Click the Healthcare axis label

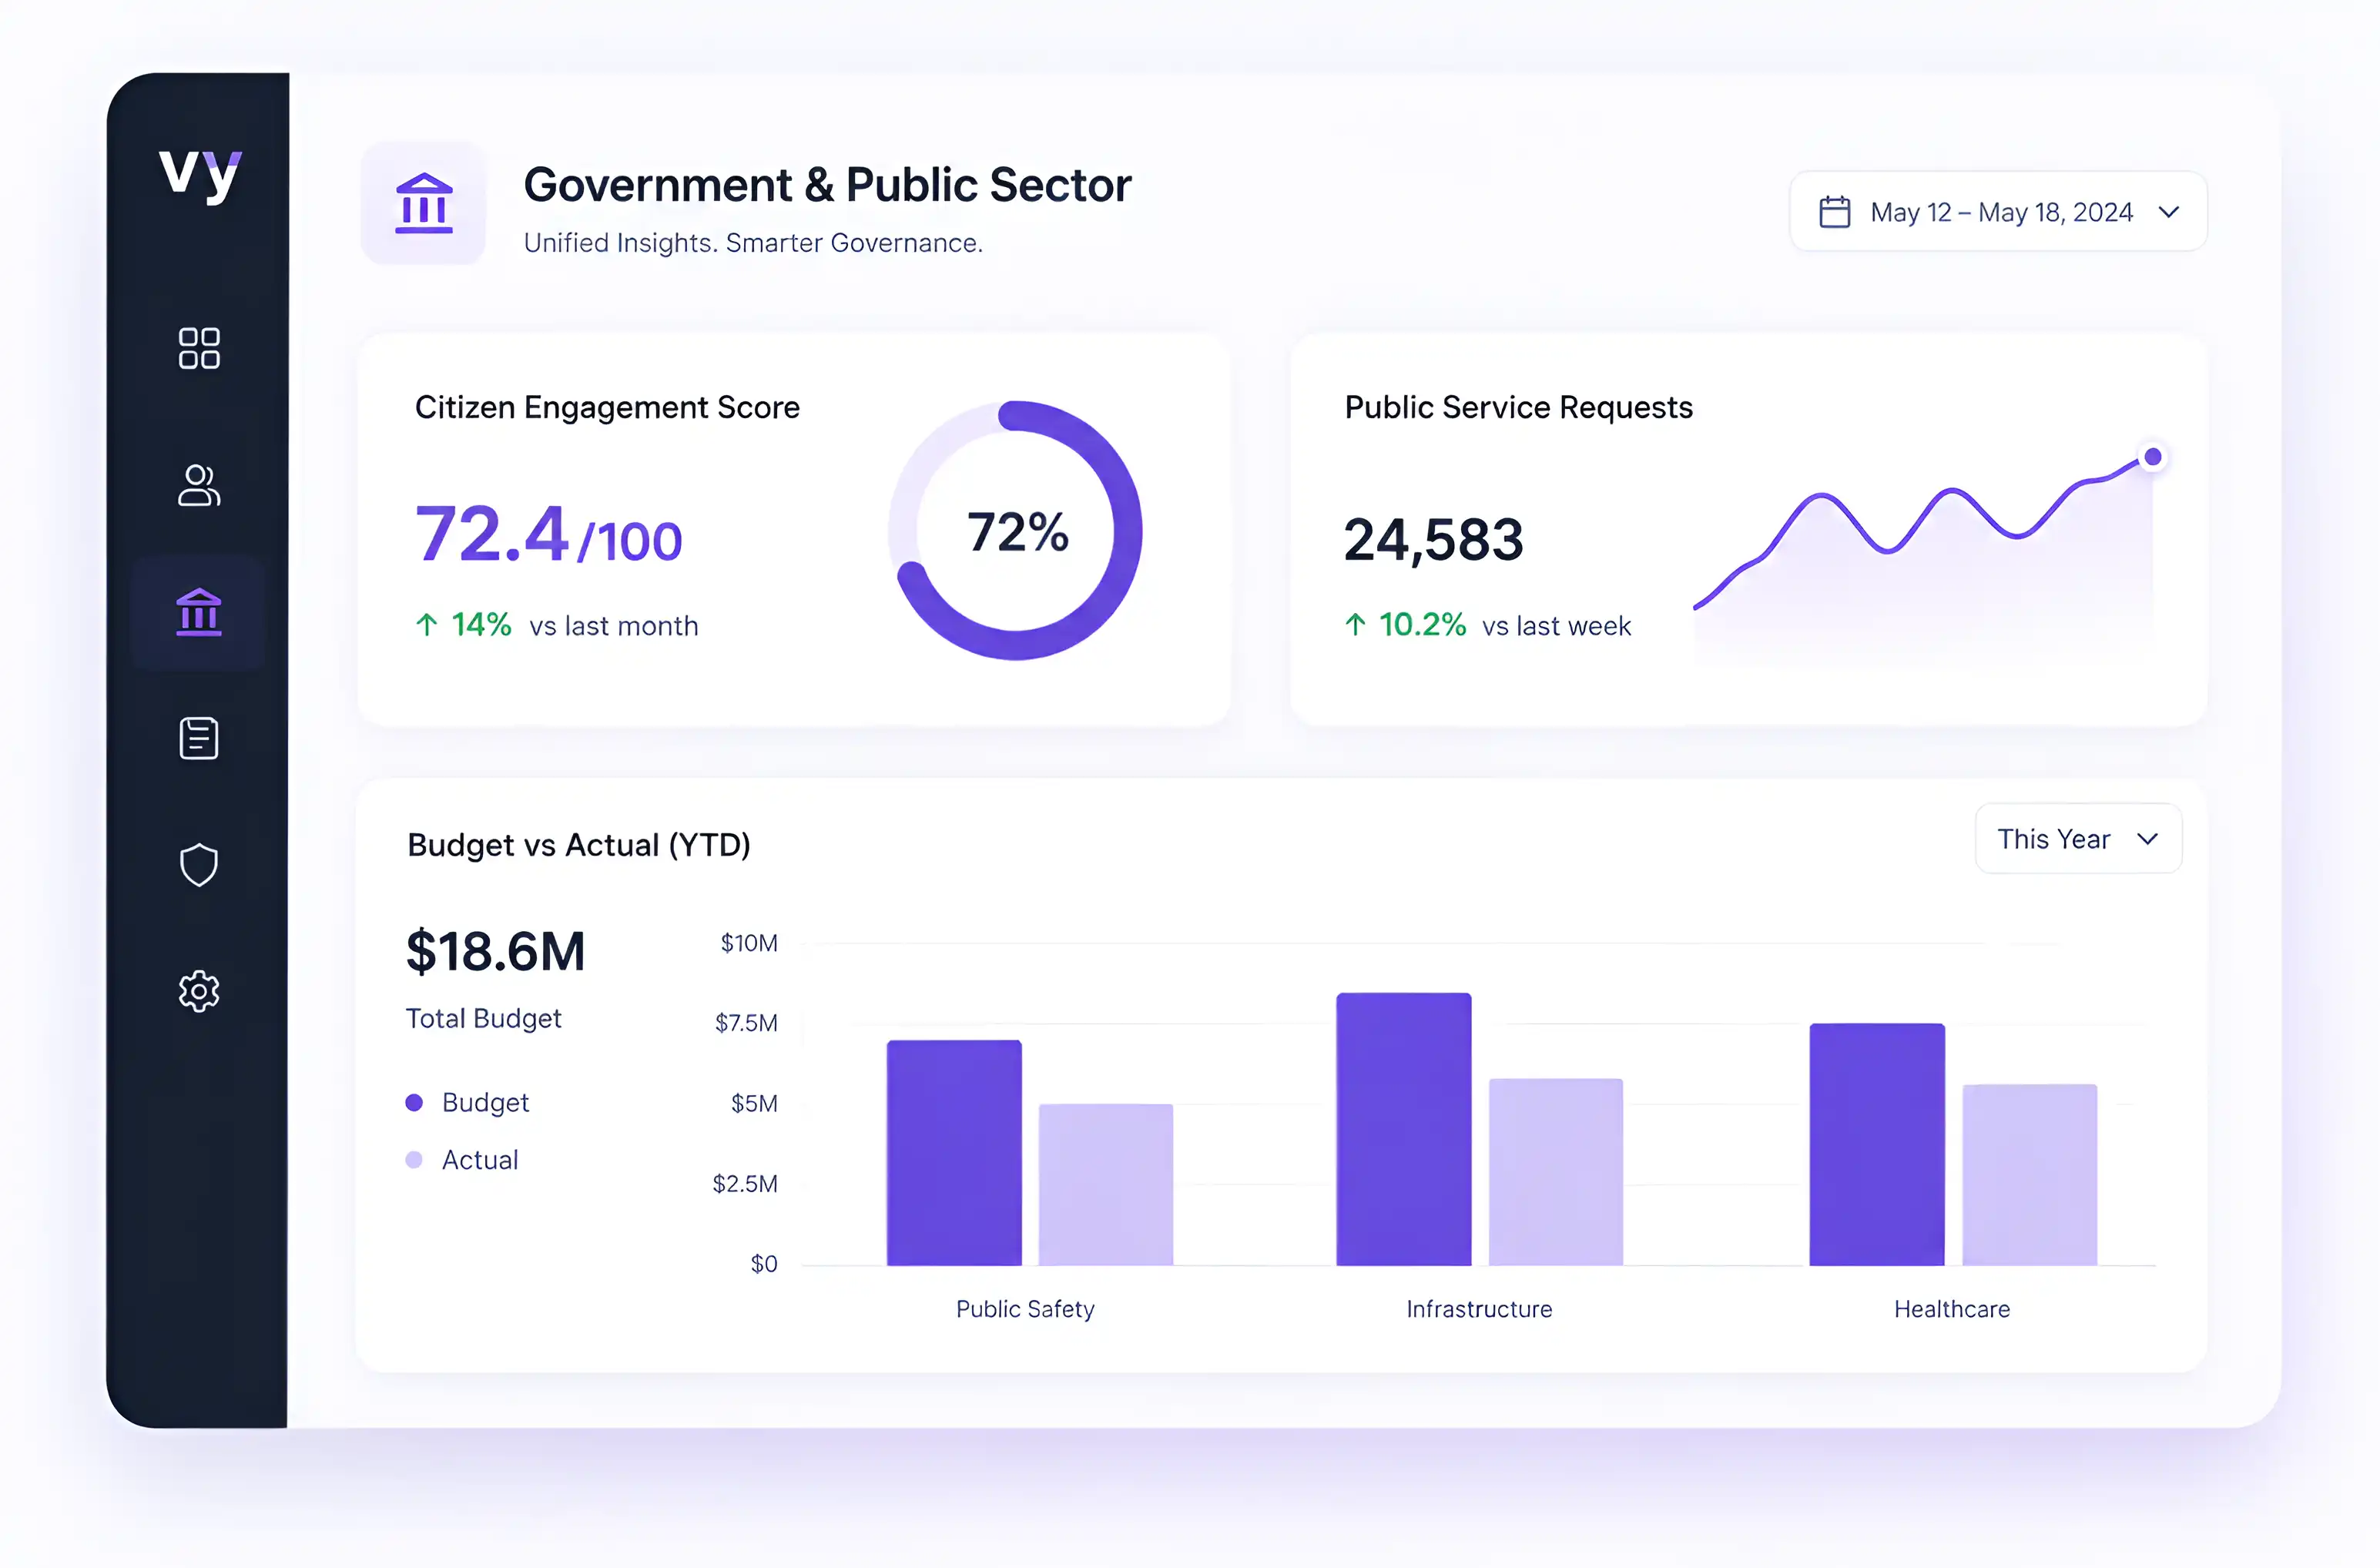click(x=1952, y=1309)
